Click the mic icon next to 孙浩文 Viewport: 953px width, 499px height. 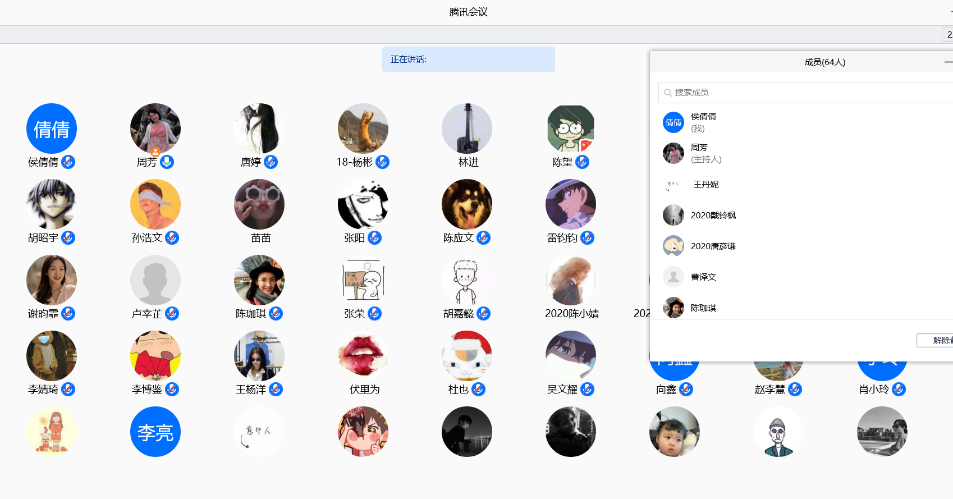(x=172, y=238)
